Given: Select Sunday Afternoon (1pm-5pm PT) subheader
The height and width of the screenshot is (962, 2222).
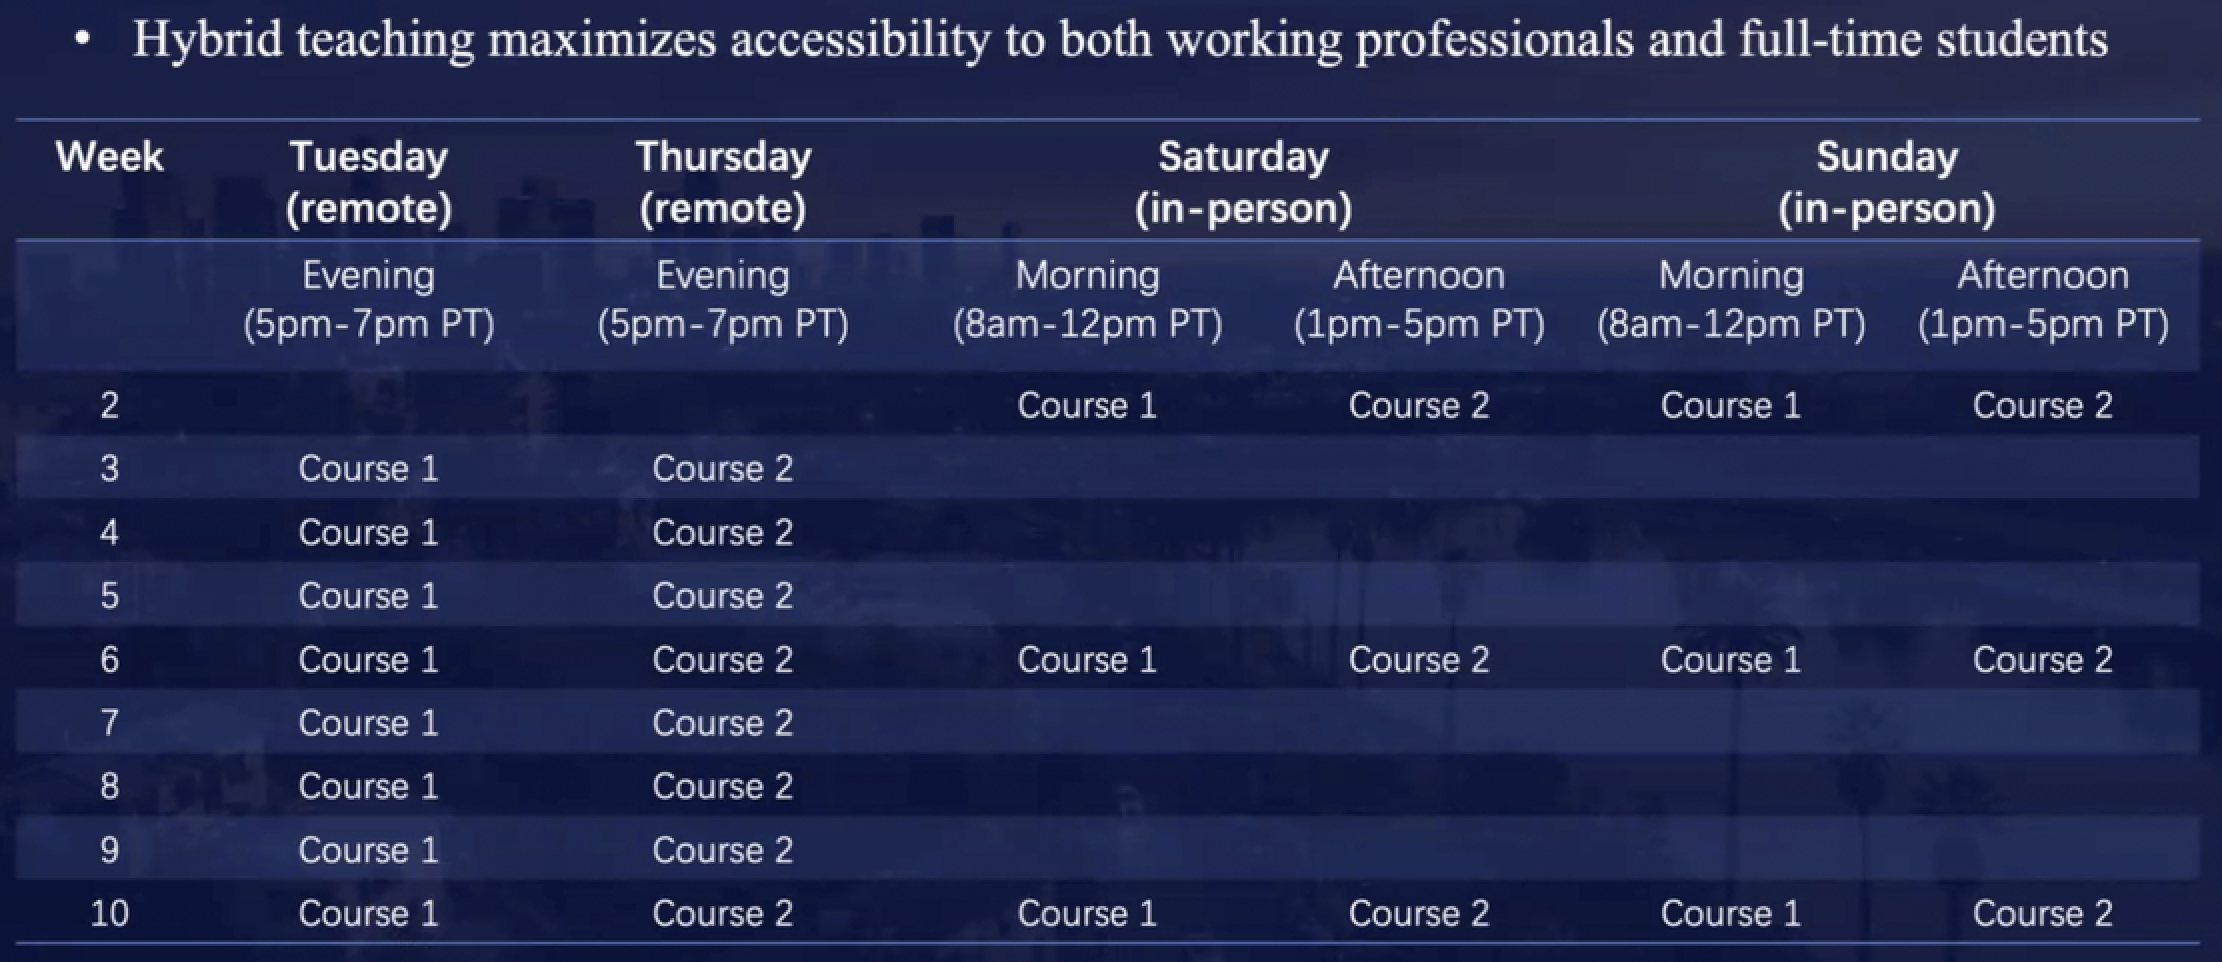Looking at the screenshot, I should (x=2042, y=299).
